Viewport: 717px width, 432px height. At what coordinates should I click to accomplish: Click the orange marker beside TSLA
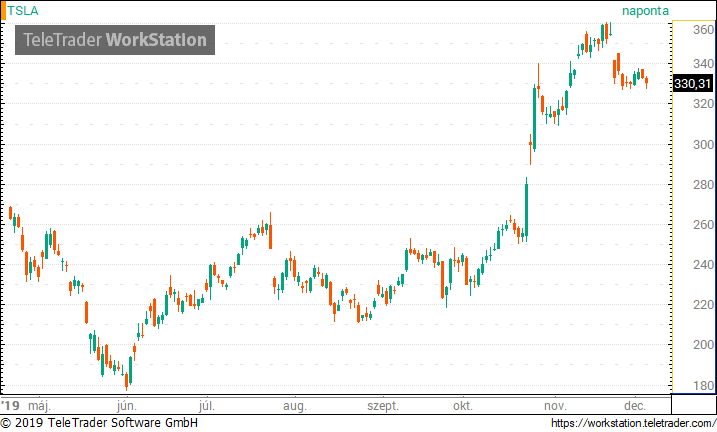pos(3,11)
